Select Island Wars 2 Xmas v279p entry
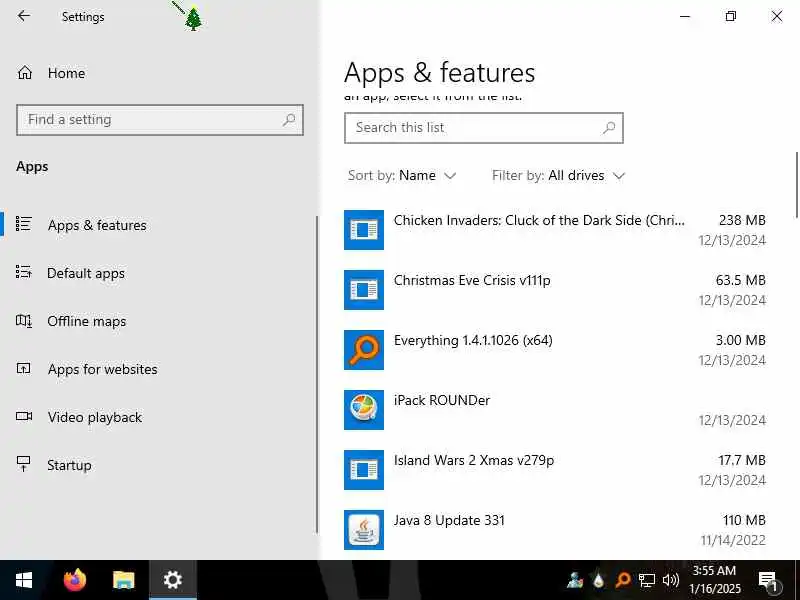The width and height of the screenshot is (800, 600). [555, 469]
